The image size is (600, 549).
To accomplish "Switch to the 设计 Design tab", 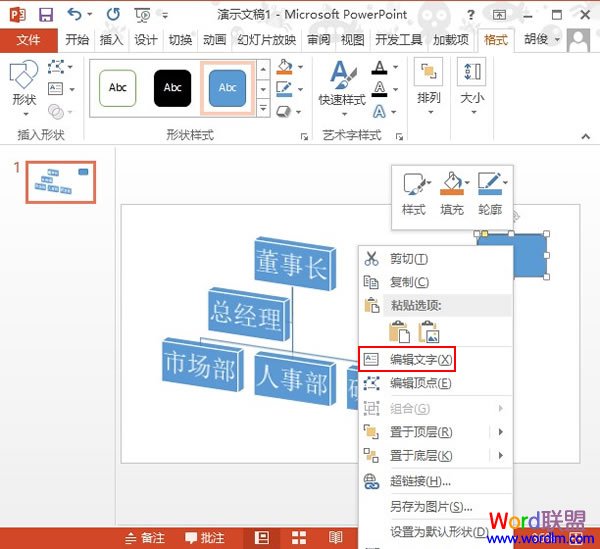I will point(145,39).
